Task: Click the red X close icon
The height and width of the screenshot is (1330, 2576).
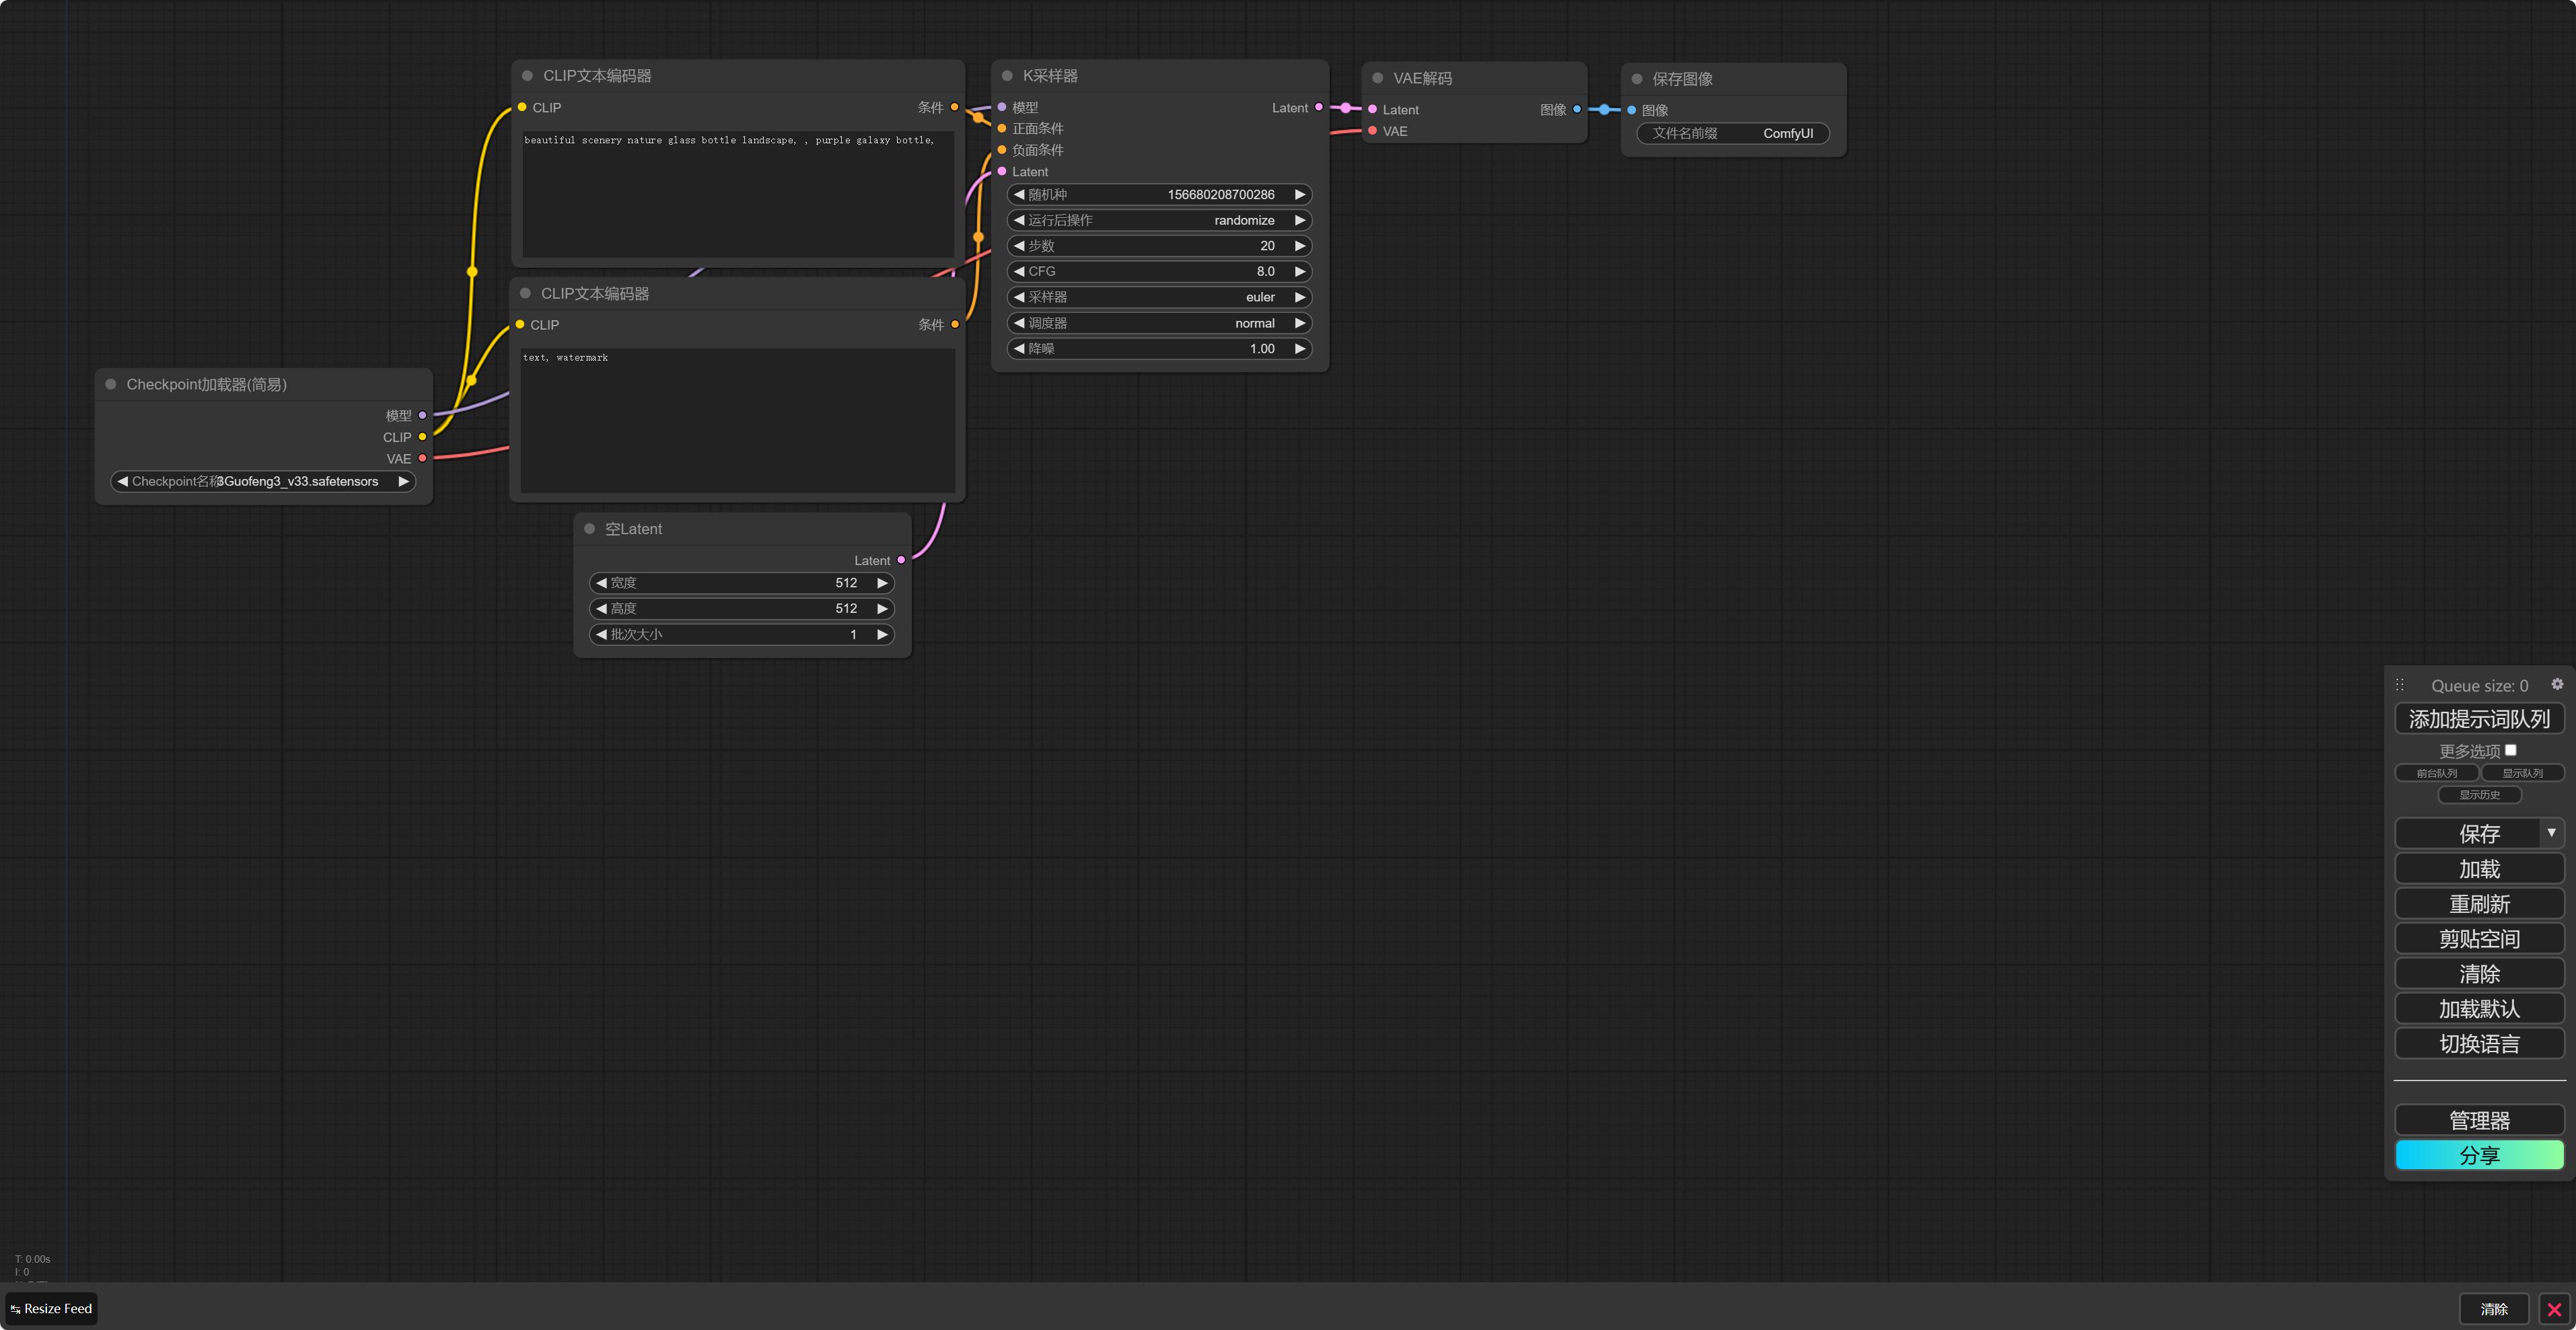Action: click(x=2554, y=1309)
